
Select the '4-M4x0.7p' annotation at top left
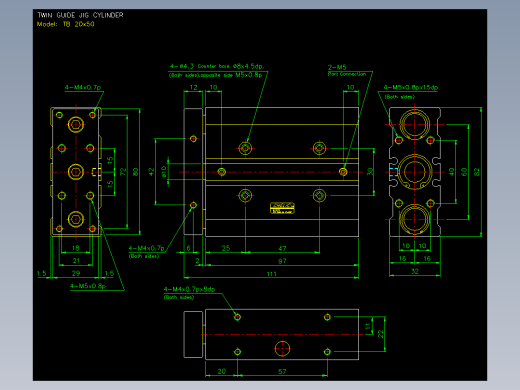[x=83, y=87]
